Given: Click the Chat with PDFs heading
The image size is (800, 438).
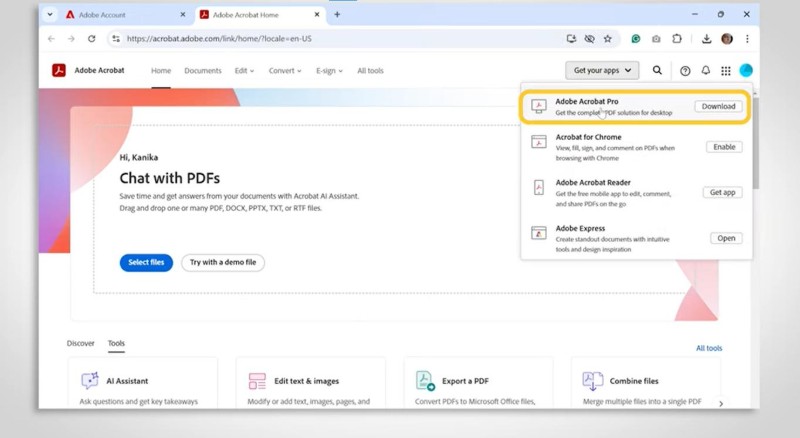Looking at the screenshot, I should [x=170, y=178].
